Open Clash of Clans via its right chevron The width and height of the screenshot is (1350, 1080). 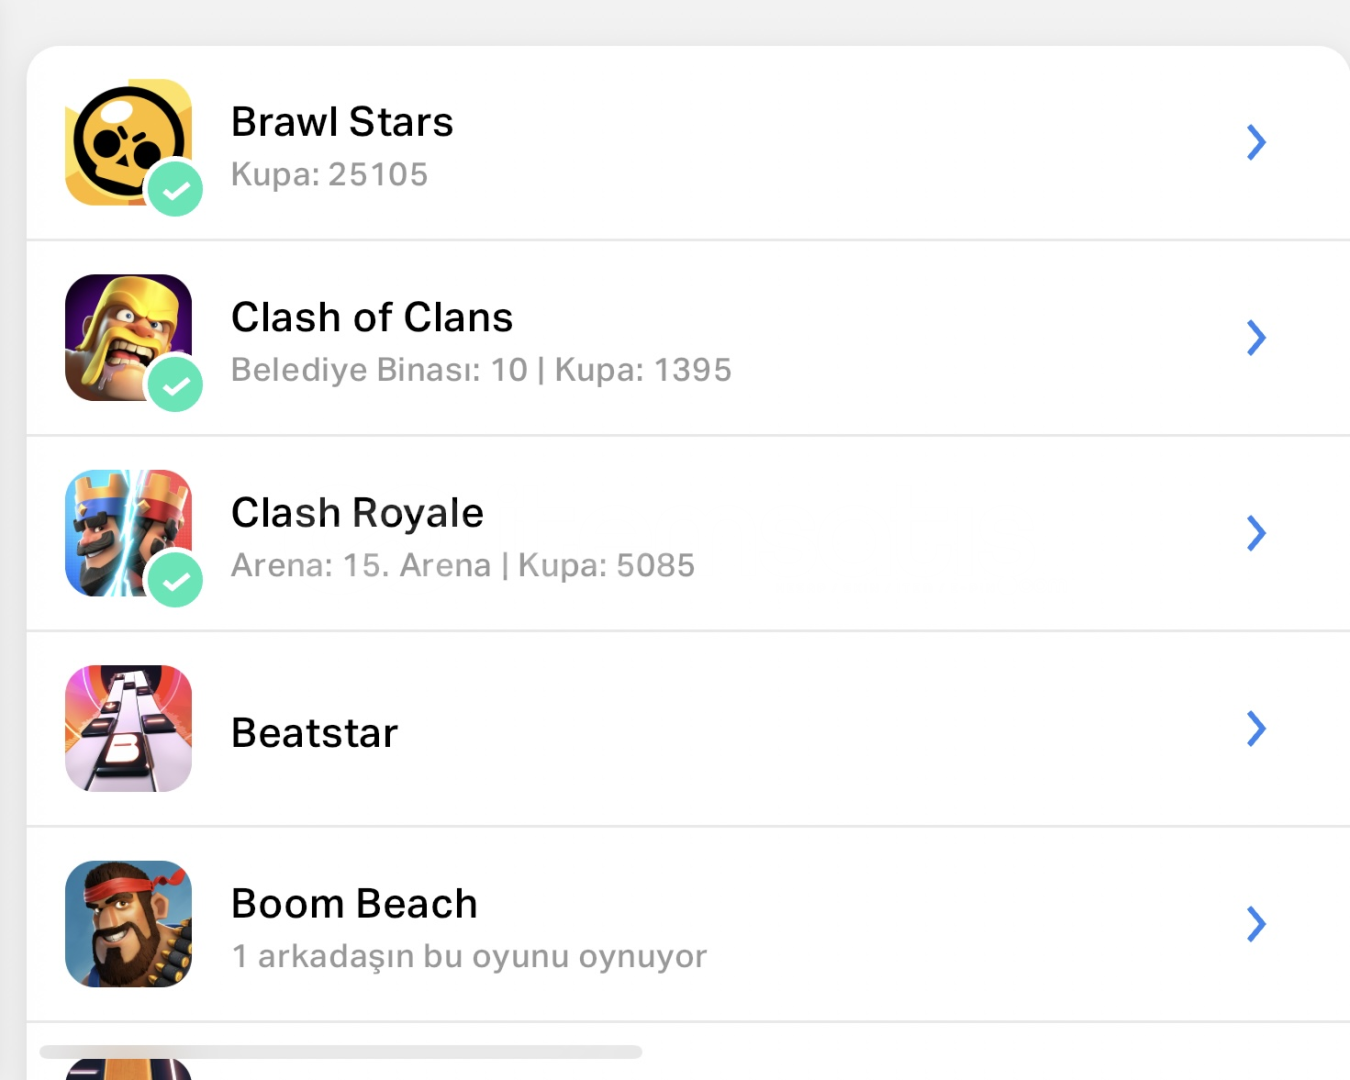coord(1256,338)
